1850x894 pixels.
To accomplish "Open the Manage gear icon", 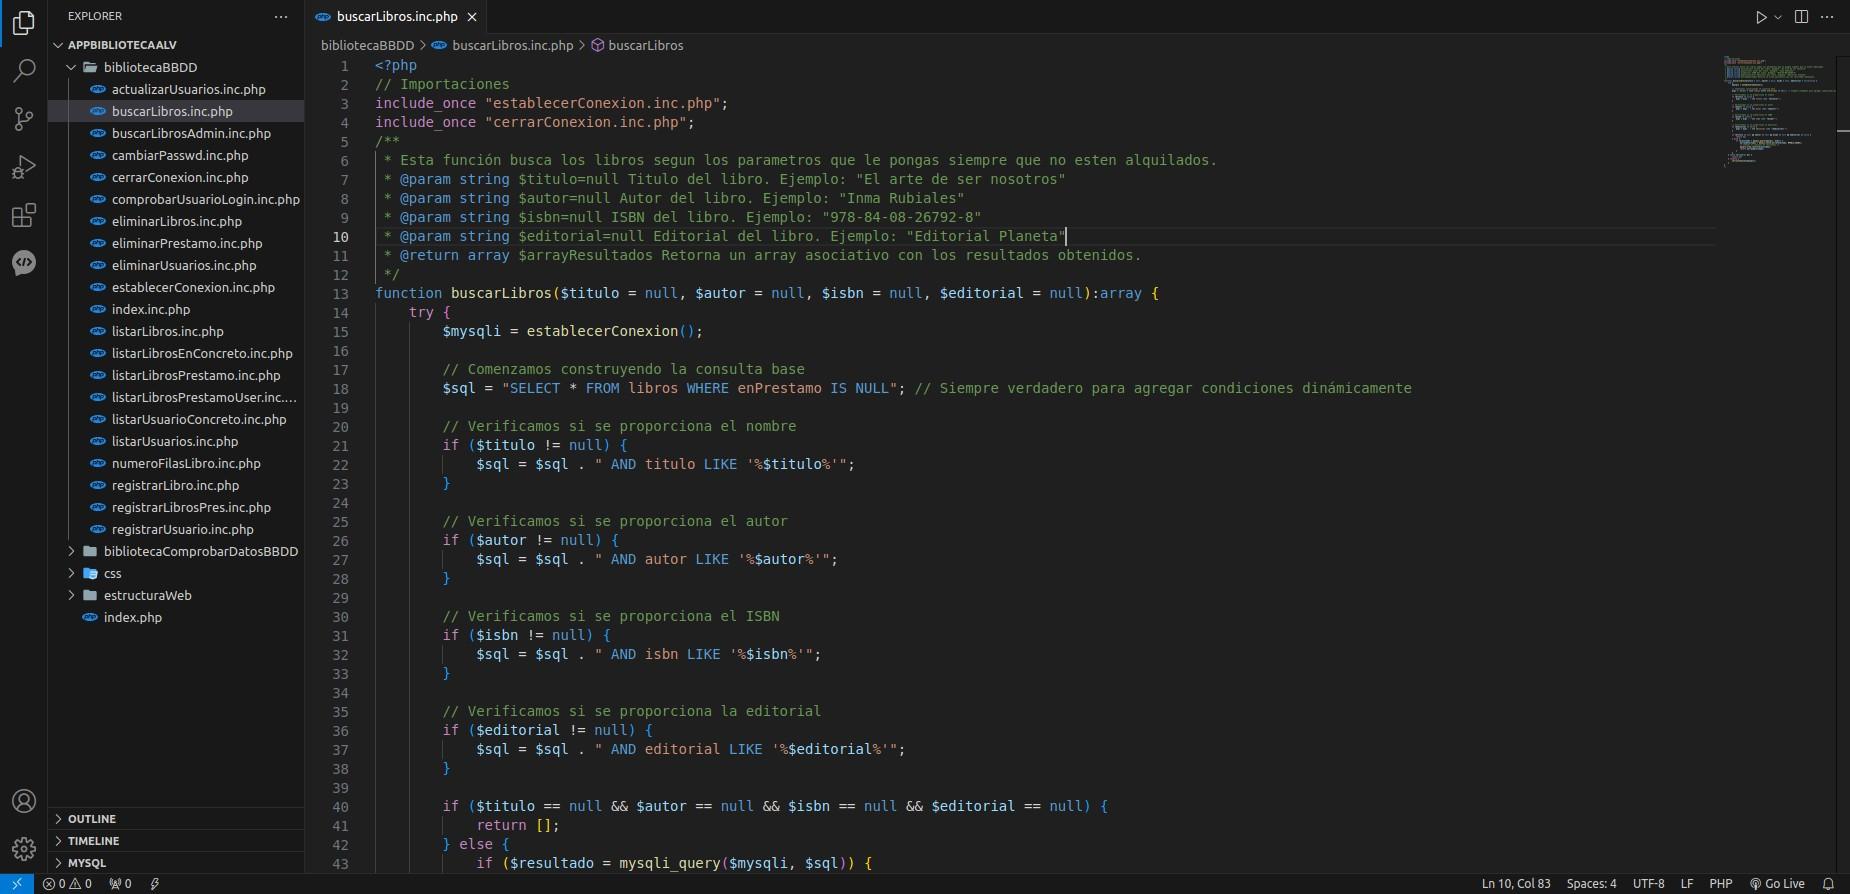I will pos(23,849).
